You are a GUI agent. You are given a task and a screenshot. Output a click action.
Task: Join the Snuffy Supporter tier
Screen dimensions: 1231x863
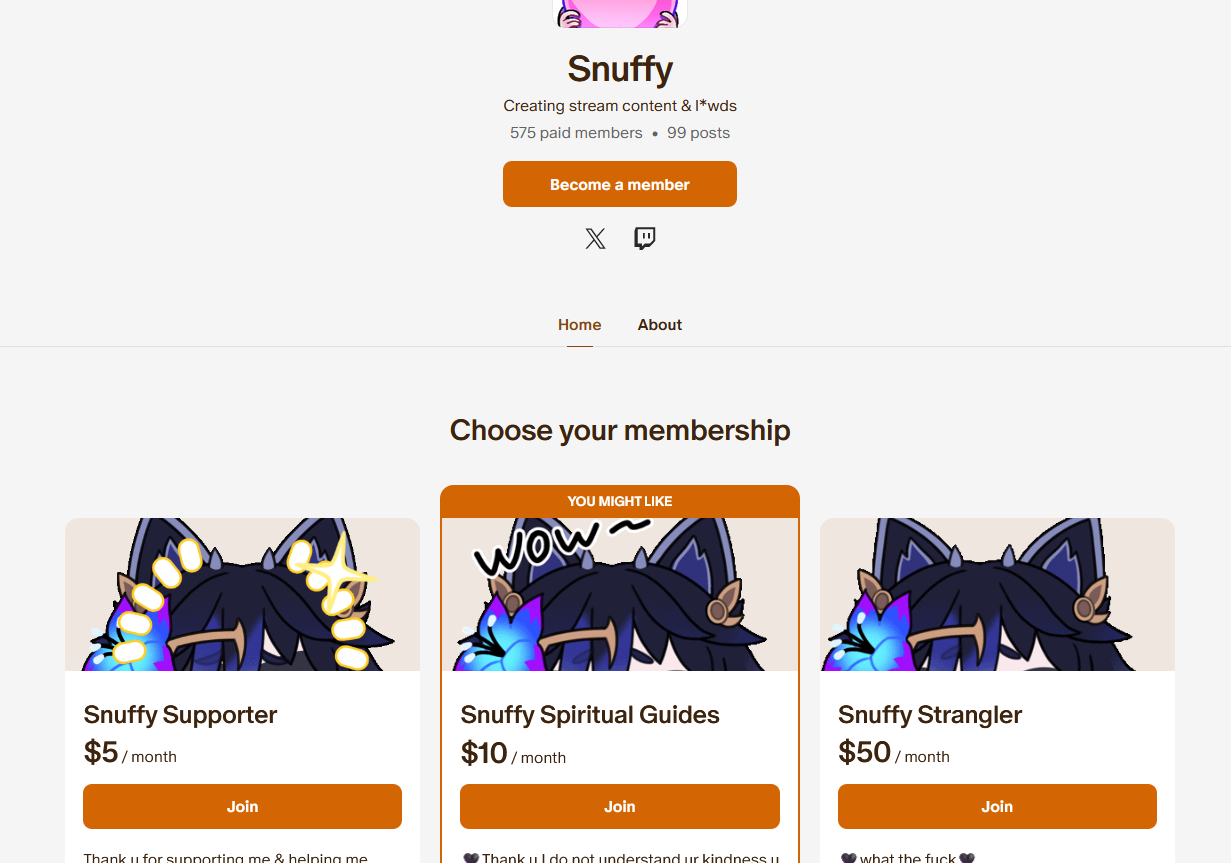coord(242,806)
